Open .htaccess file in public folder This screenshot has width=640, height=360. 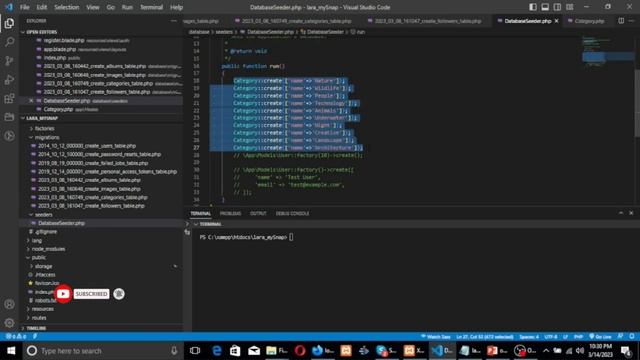point(45,275)
